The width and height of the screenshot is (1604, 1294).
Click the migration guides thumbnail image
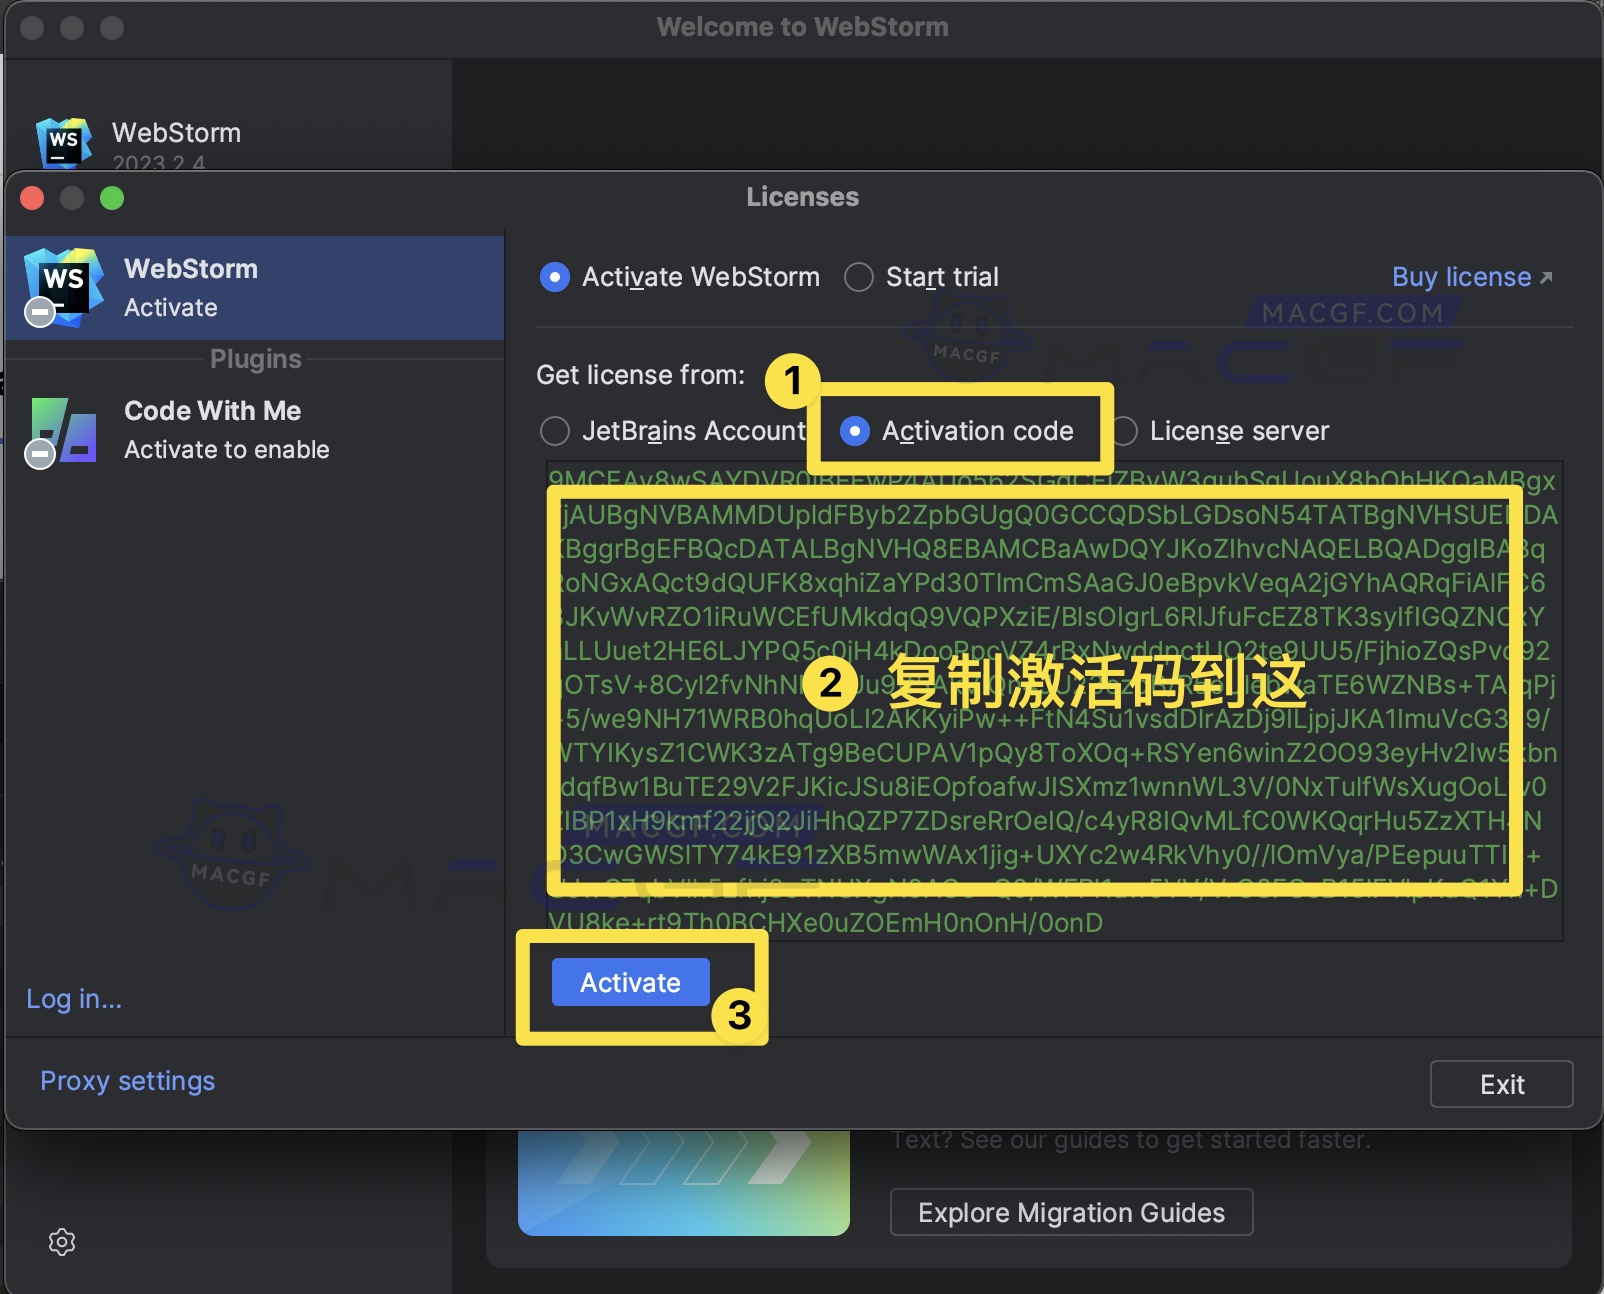(x=683, y=1184)
